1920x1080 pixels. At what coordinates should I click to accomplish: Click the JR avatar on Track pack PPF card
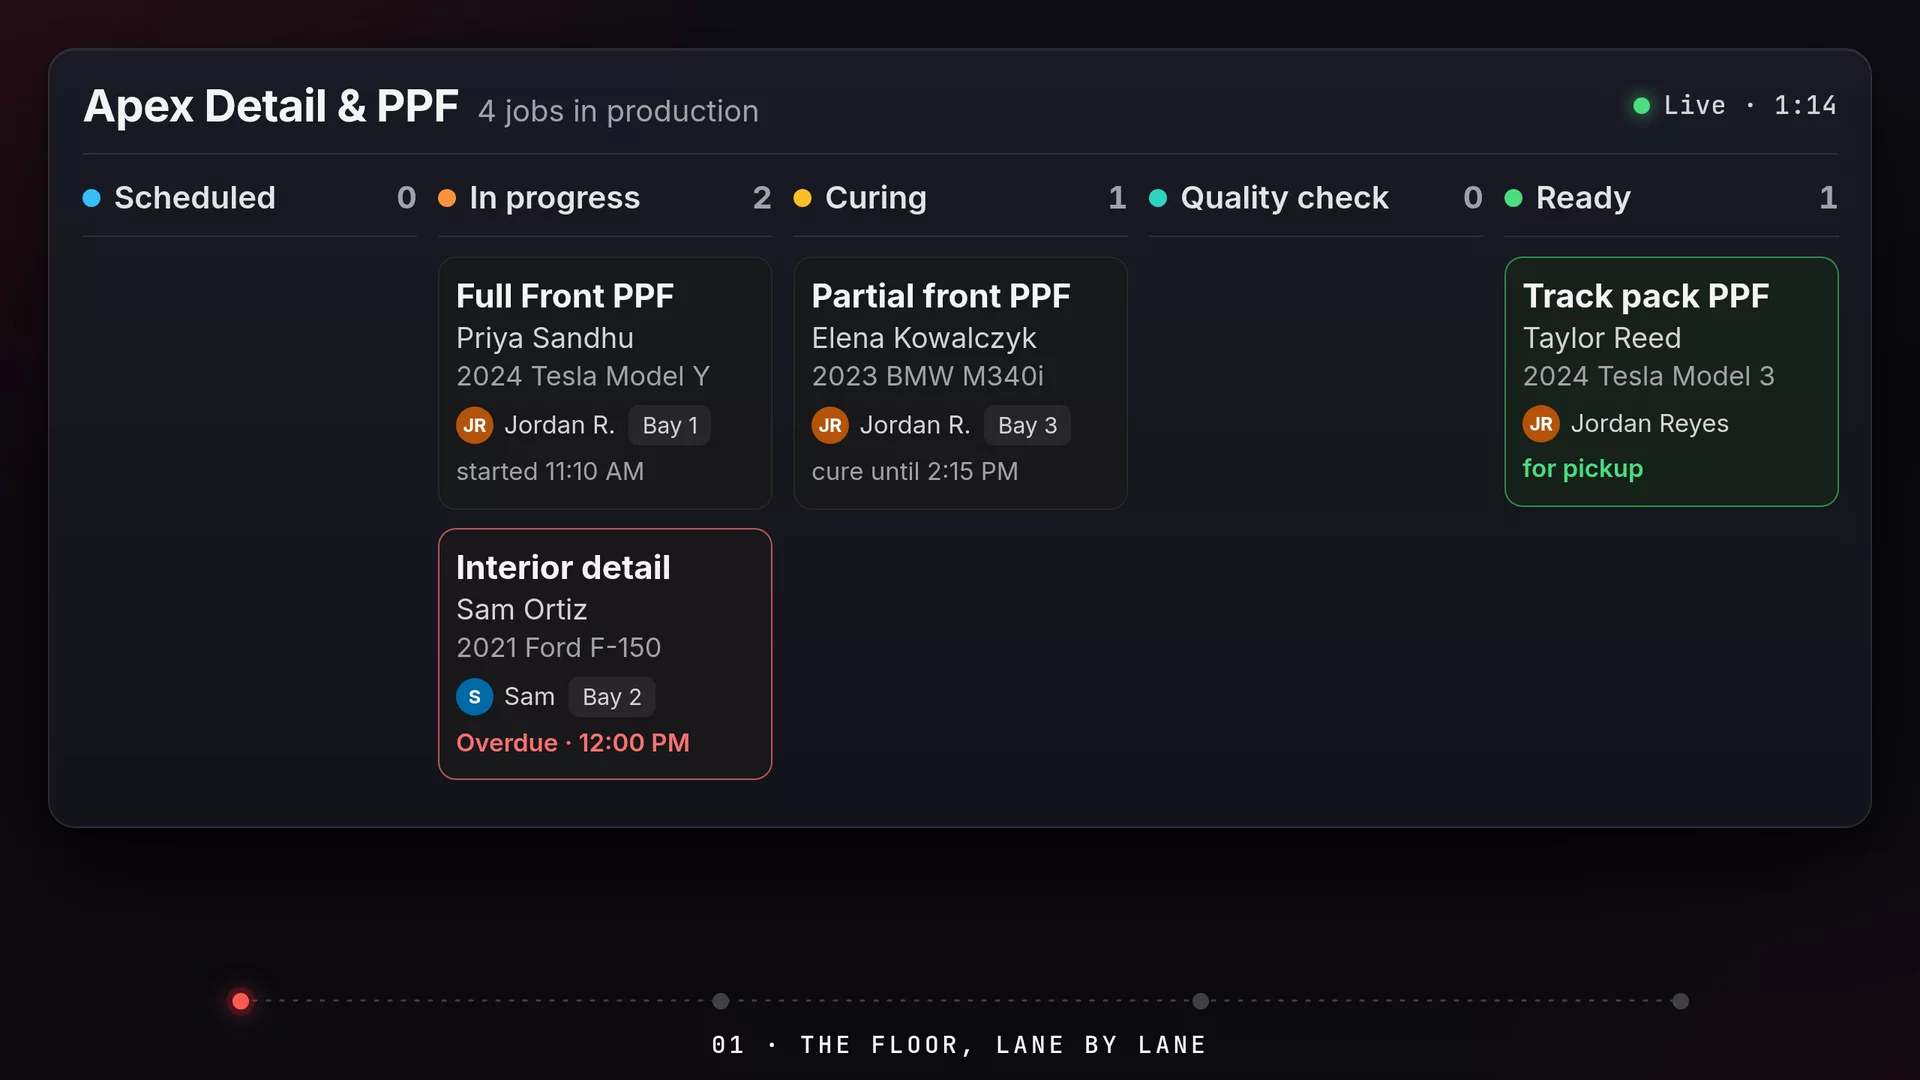coord(1541,424)
